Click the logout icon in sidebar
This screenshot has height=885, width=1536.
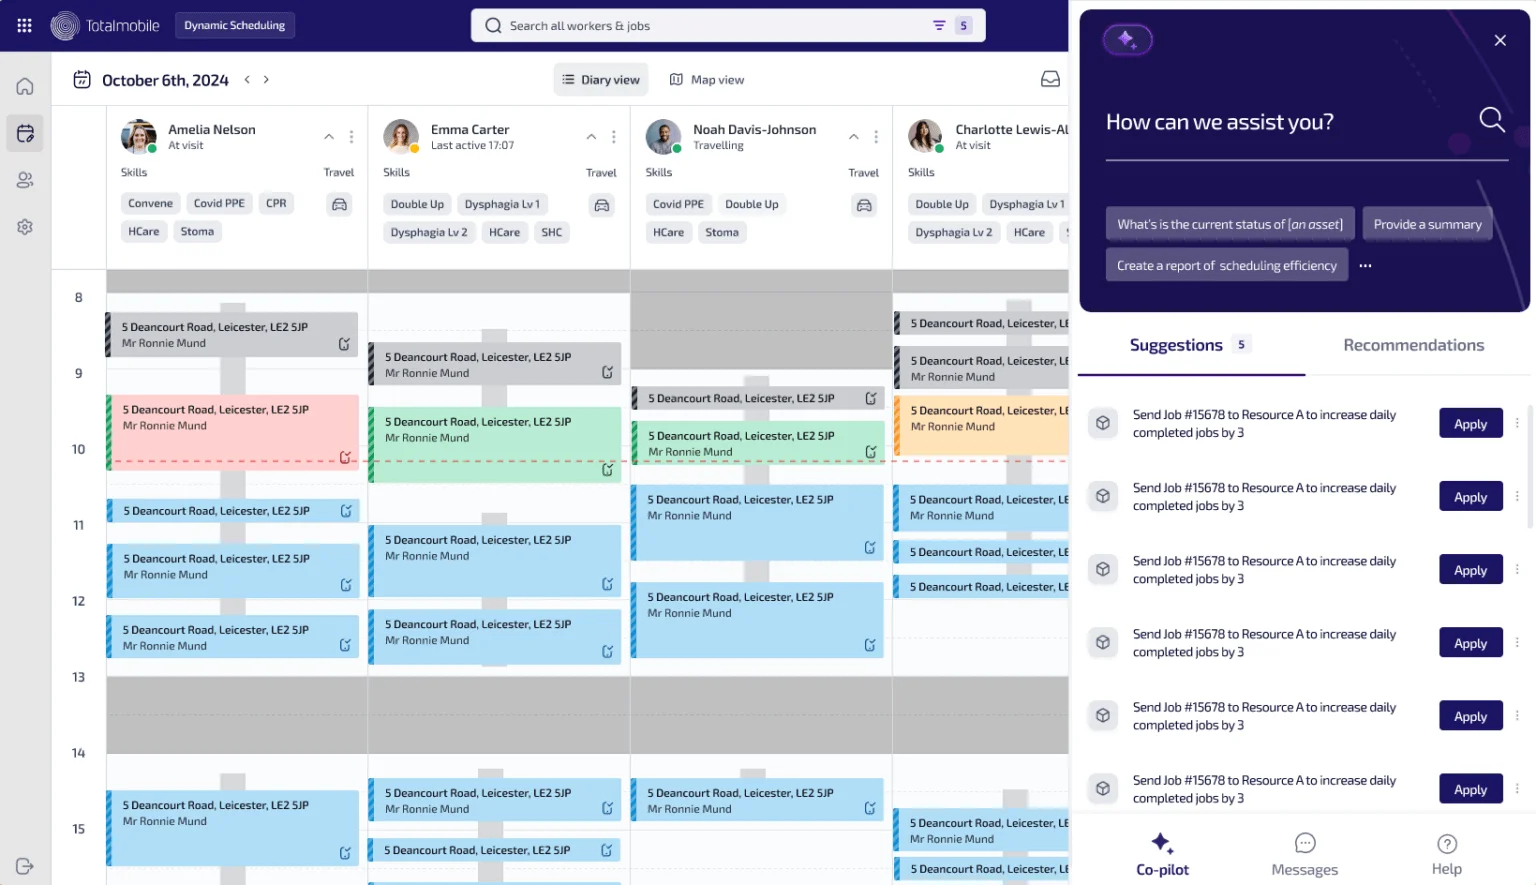(25, 866)
